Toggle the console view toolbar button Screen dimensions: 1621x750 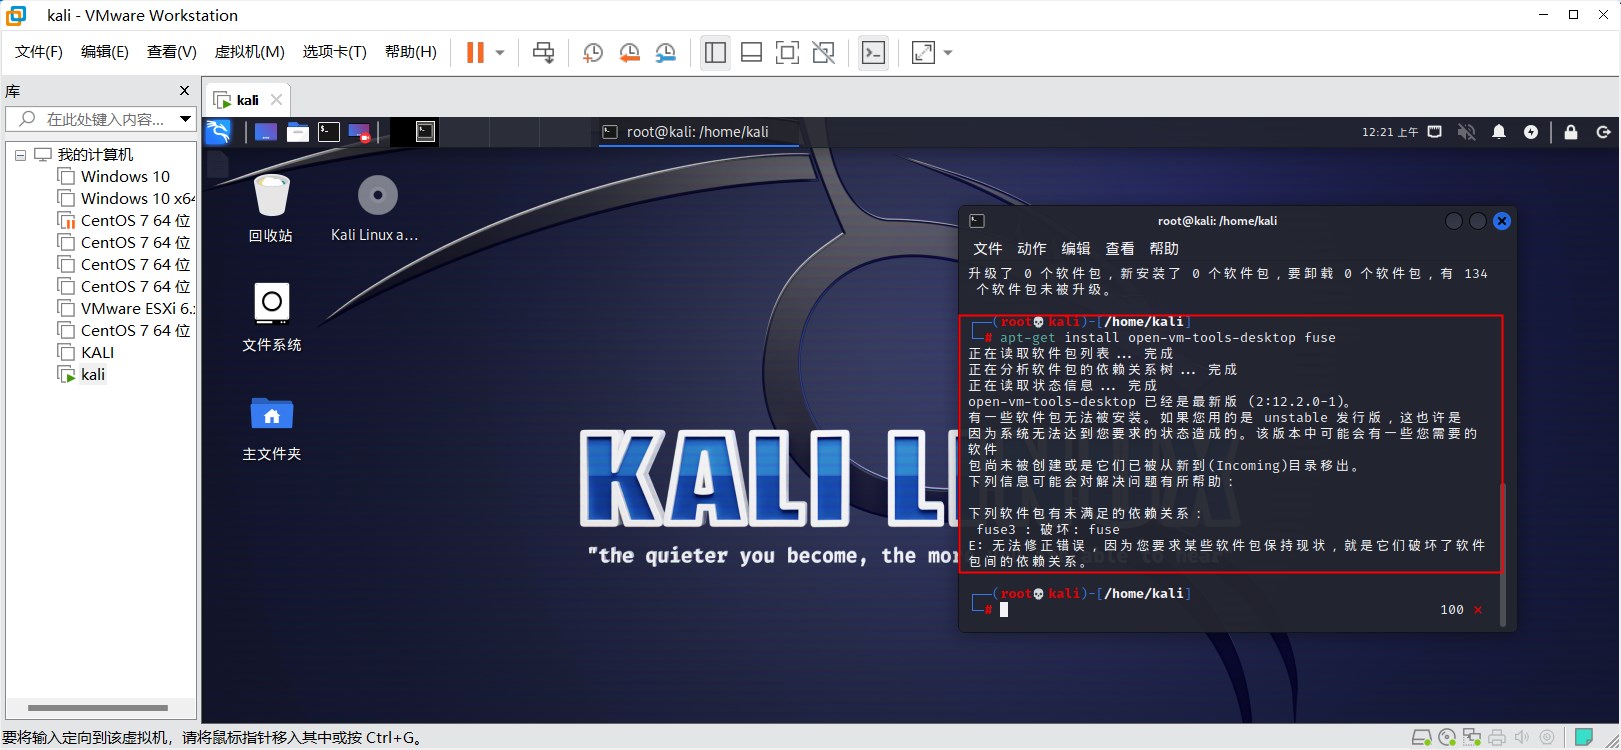point(873,52)
